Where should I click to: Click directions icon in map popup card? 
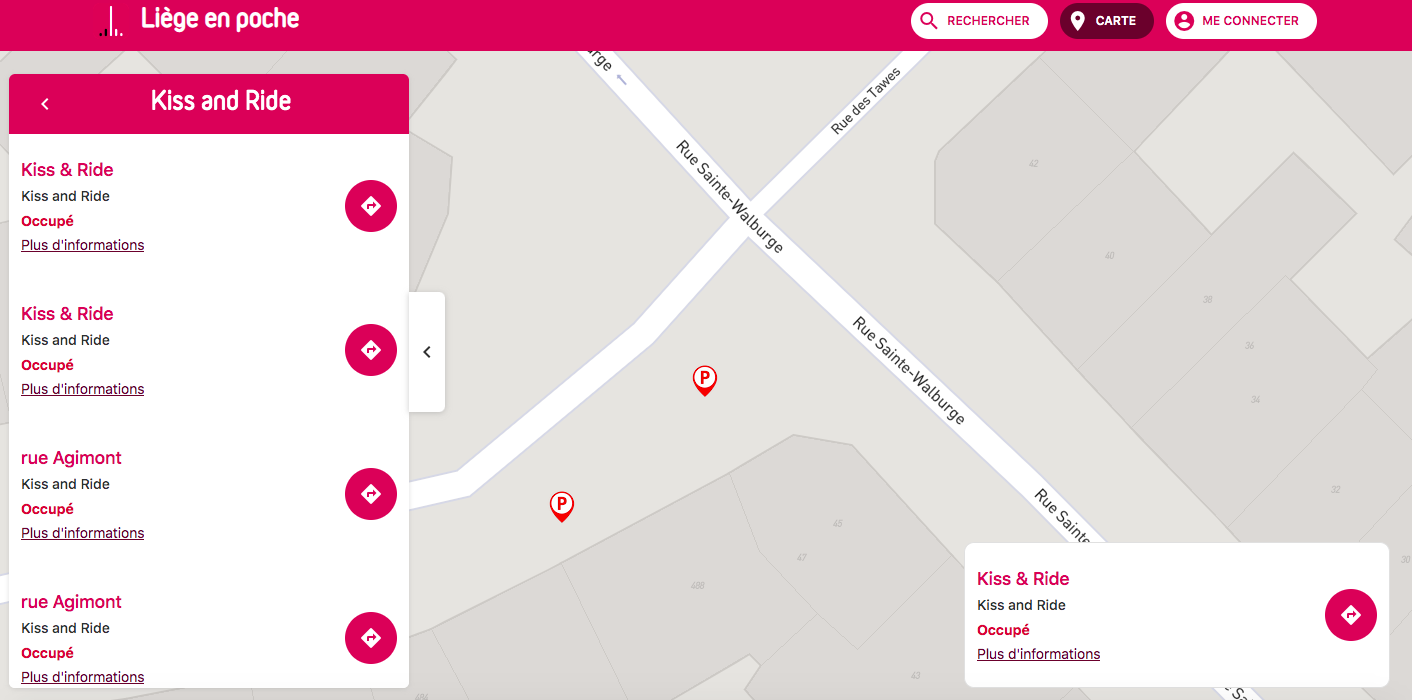1351,615
